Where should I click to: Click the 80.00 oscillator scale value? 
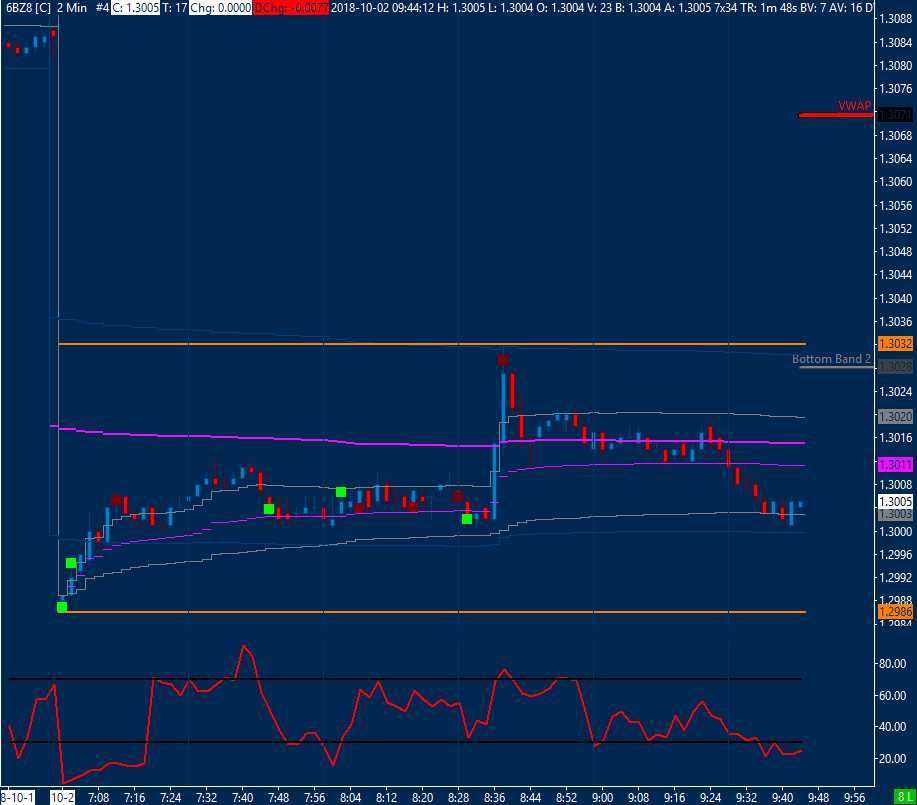point(892,663)
